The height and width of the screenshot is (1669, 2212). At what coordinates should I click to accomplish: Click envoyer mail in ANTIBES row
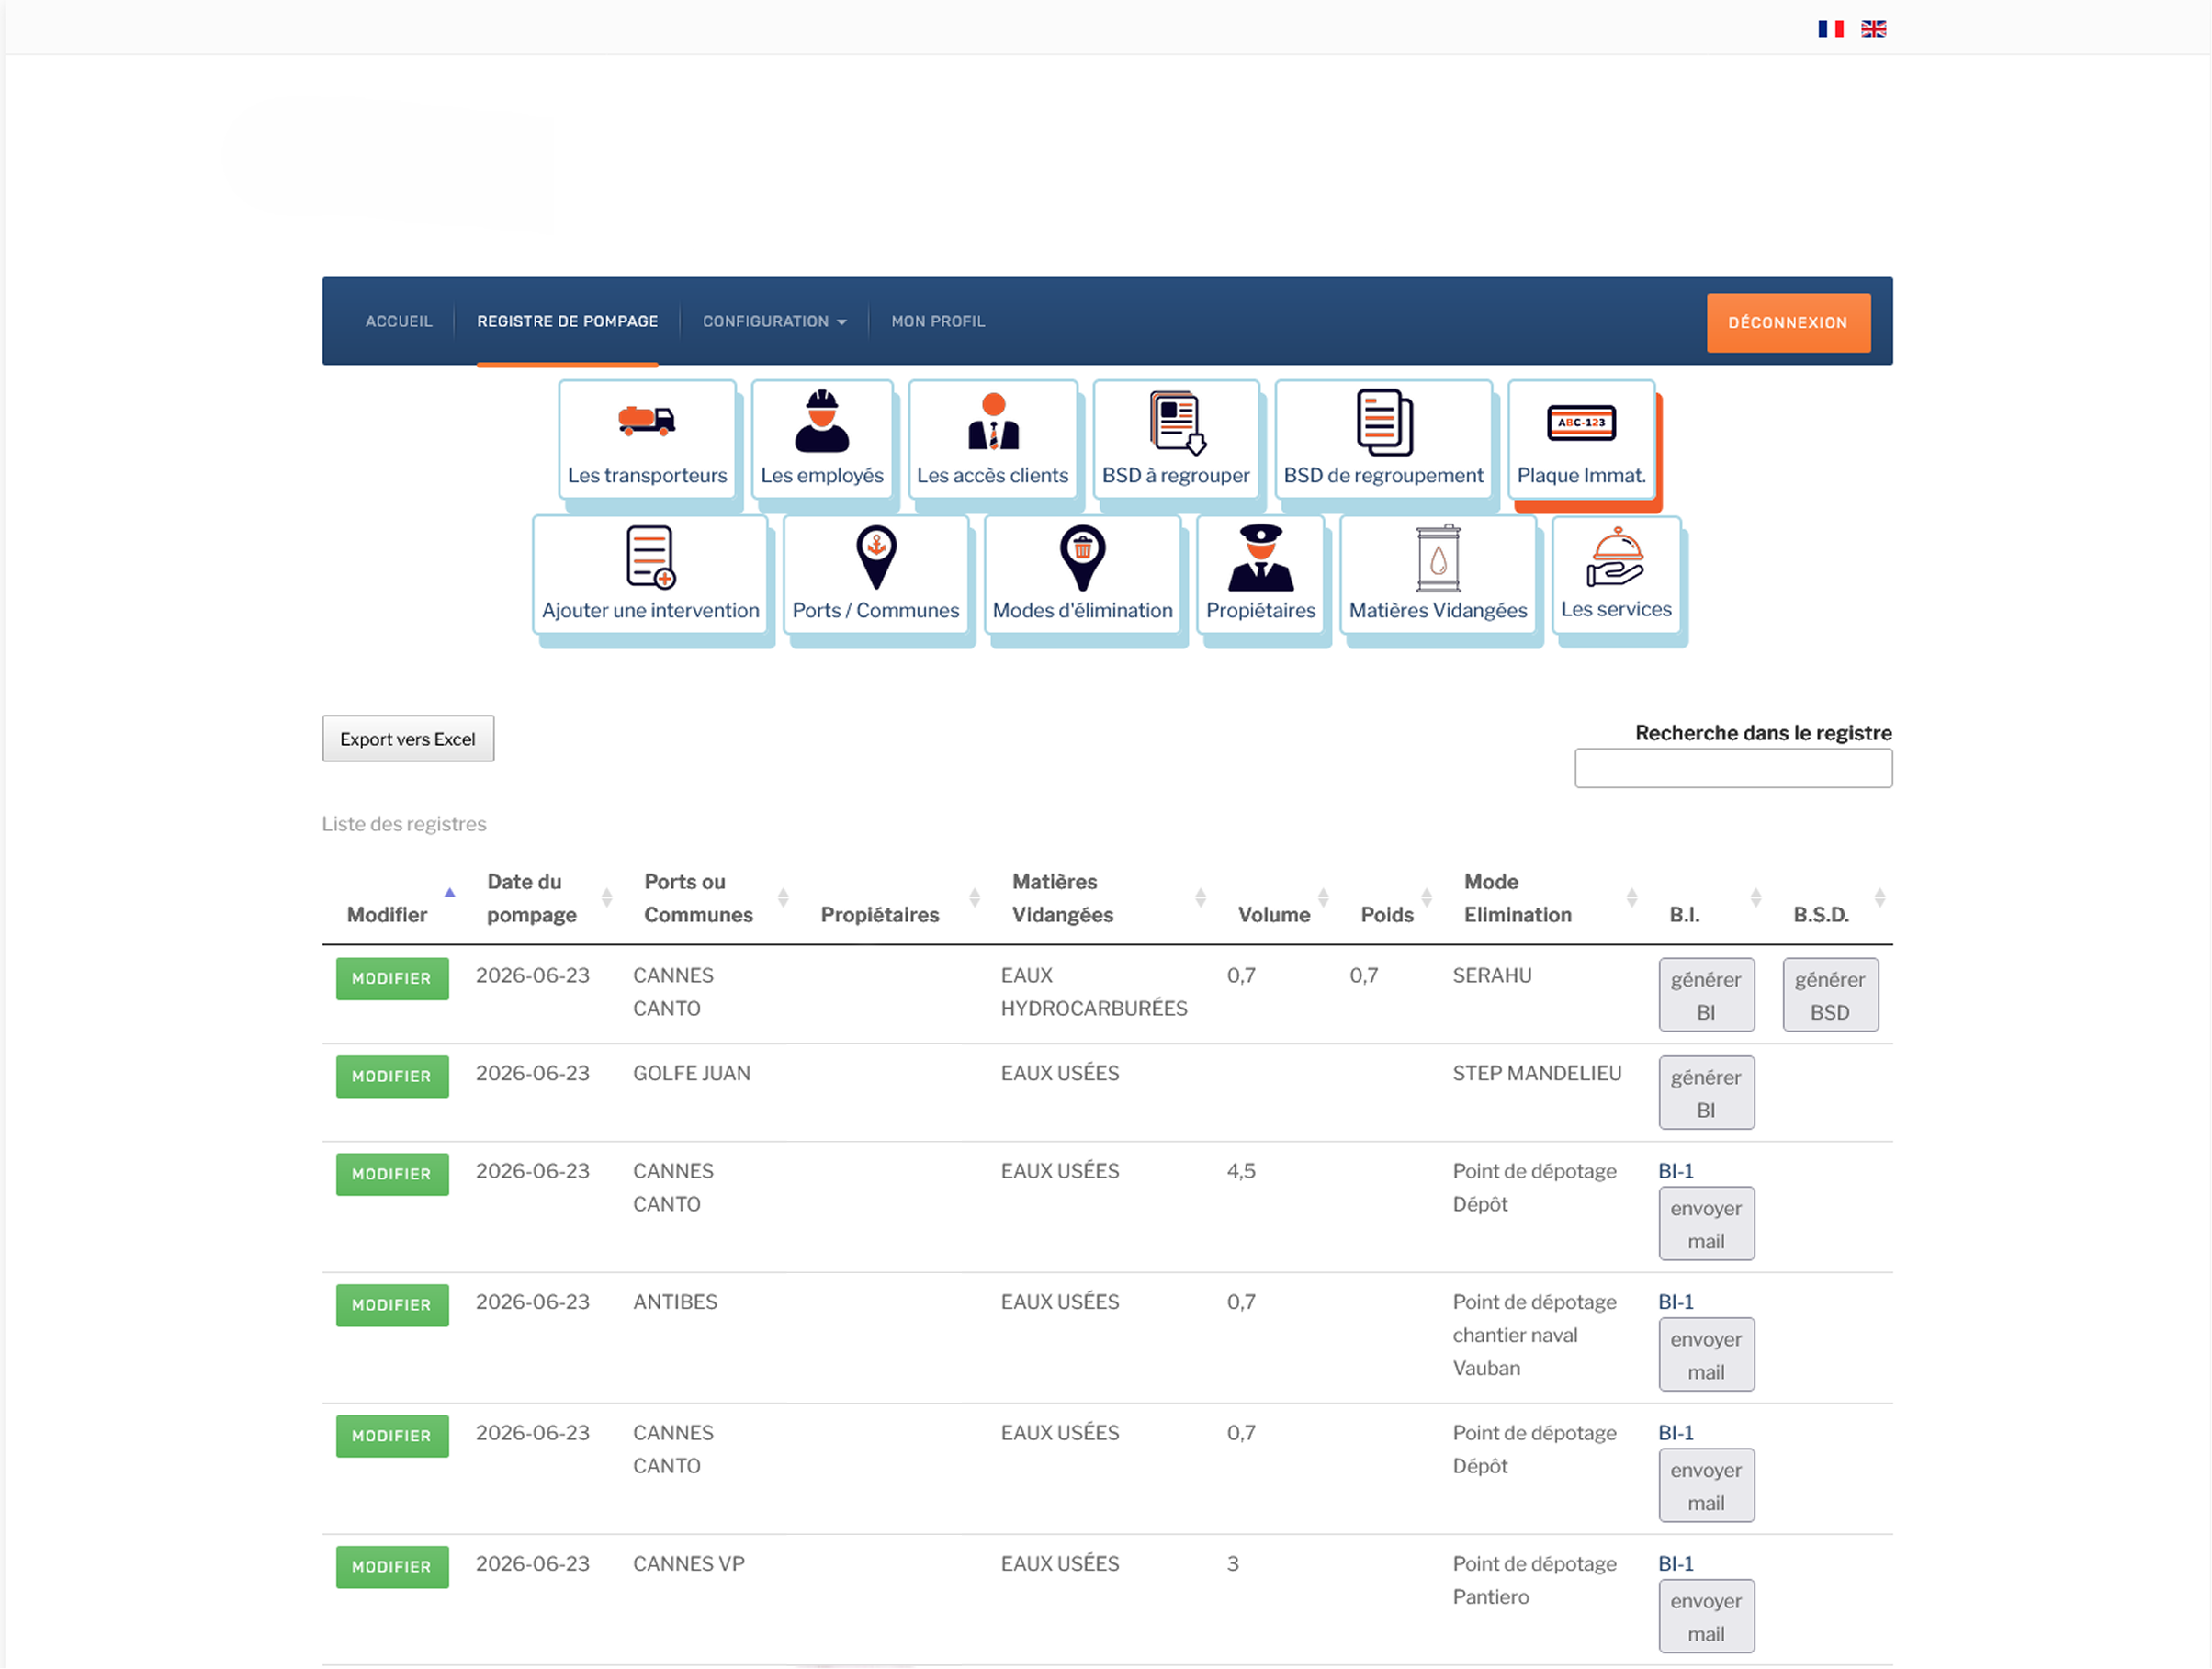pyautogui.click(x=1706, y=1356)
